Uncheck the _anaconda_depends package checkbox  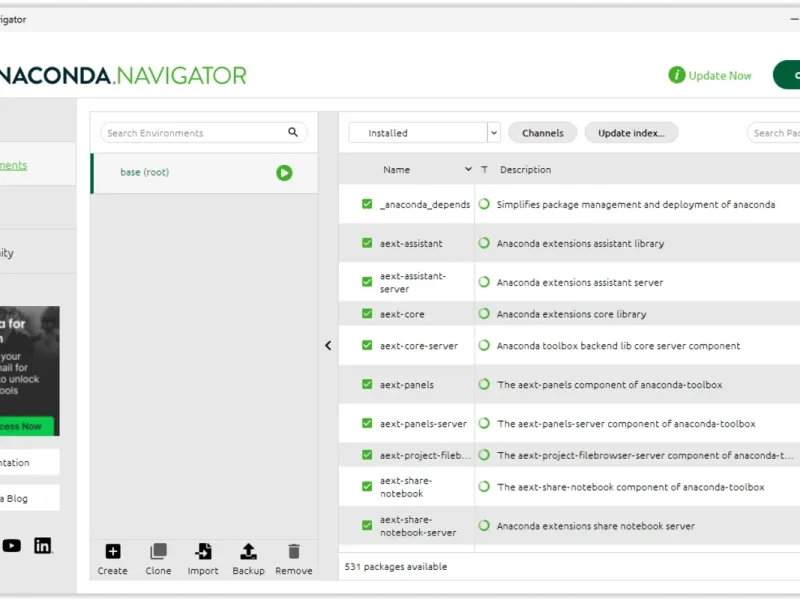click(x=367, y=204)
